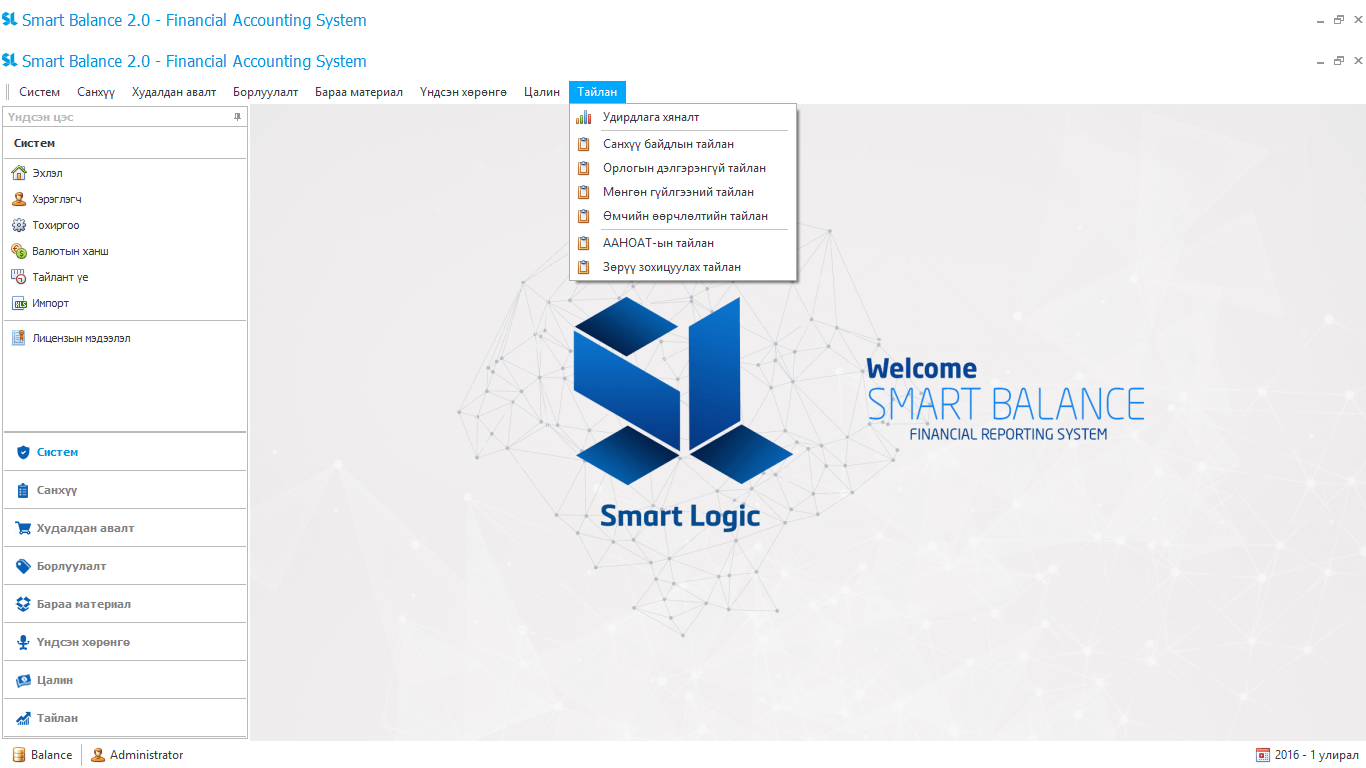
Task: Click the Хэрэглэгч user icon
Action: point(18,199)
